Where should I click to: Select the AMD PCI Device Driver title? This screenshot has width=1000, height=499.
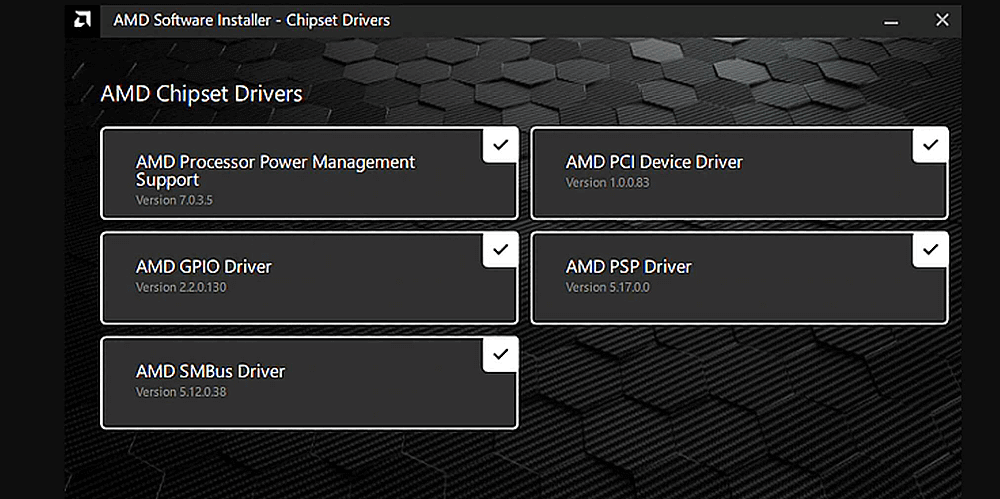click(x=654, y=162)
